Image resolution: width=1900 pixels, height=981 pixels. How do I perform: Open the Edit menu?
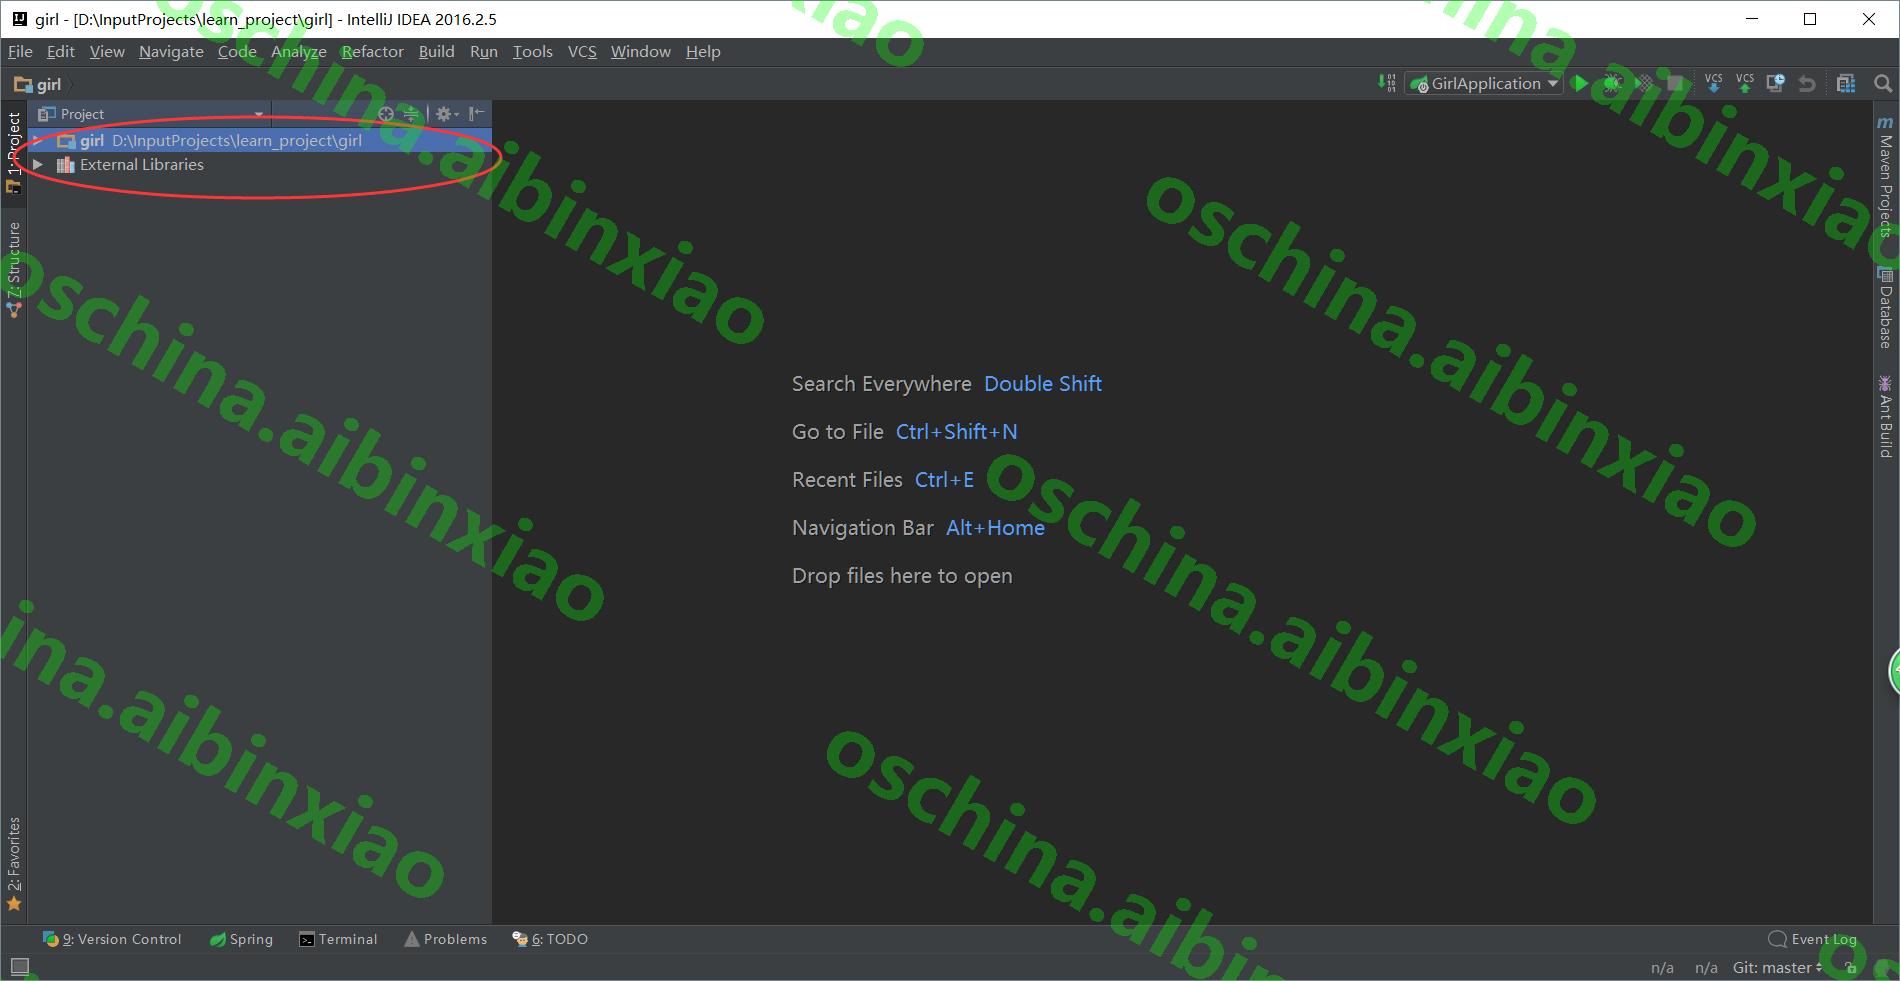point(60,51)
